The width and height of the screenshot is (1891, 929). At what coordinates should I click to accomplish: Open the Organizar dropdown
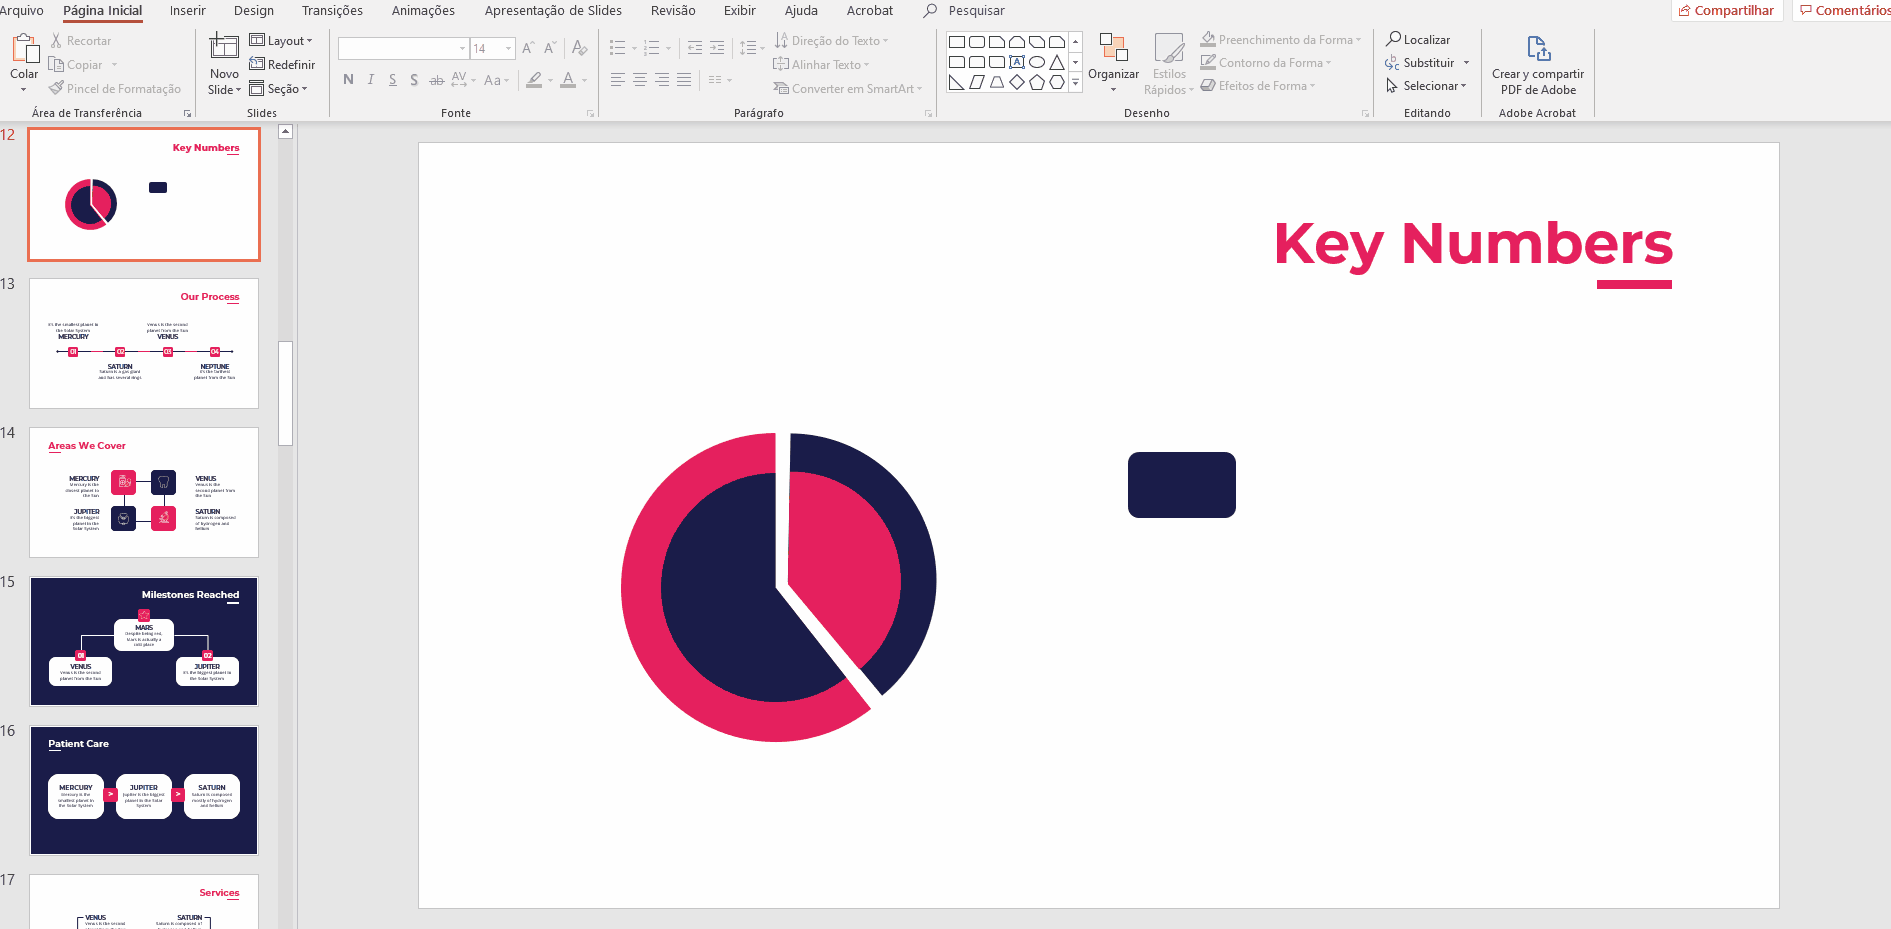point(1113,62)
